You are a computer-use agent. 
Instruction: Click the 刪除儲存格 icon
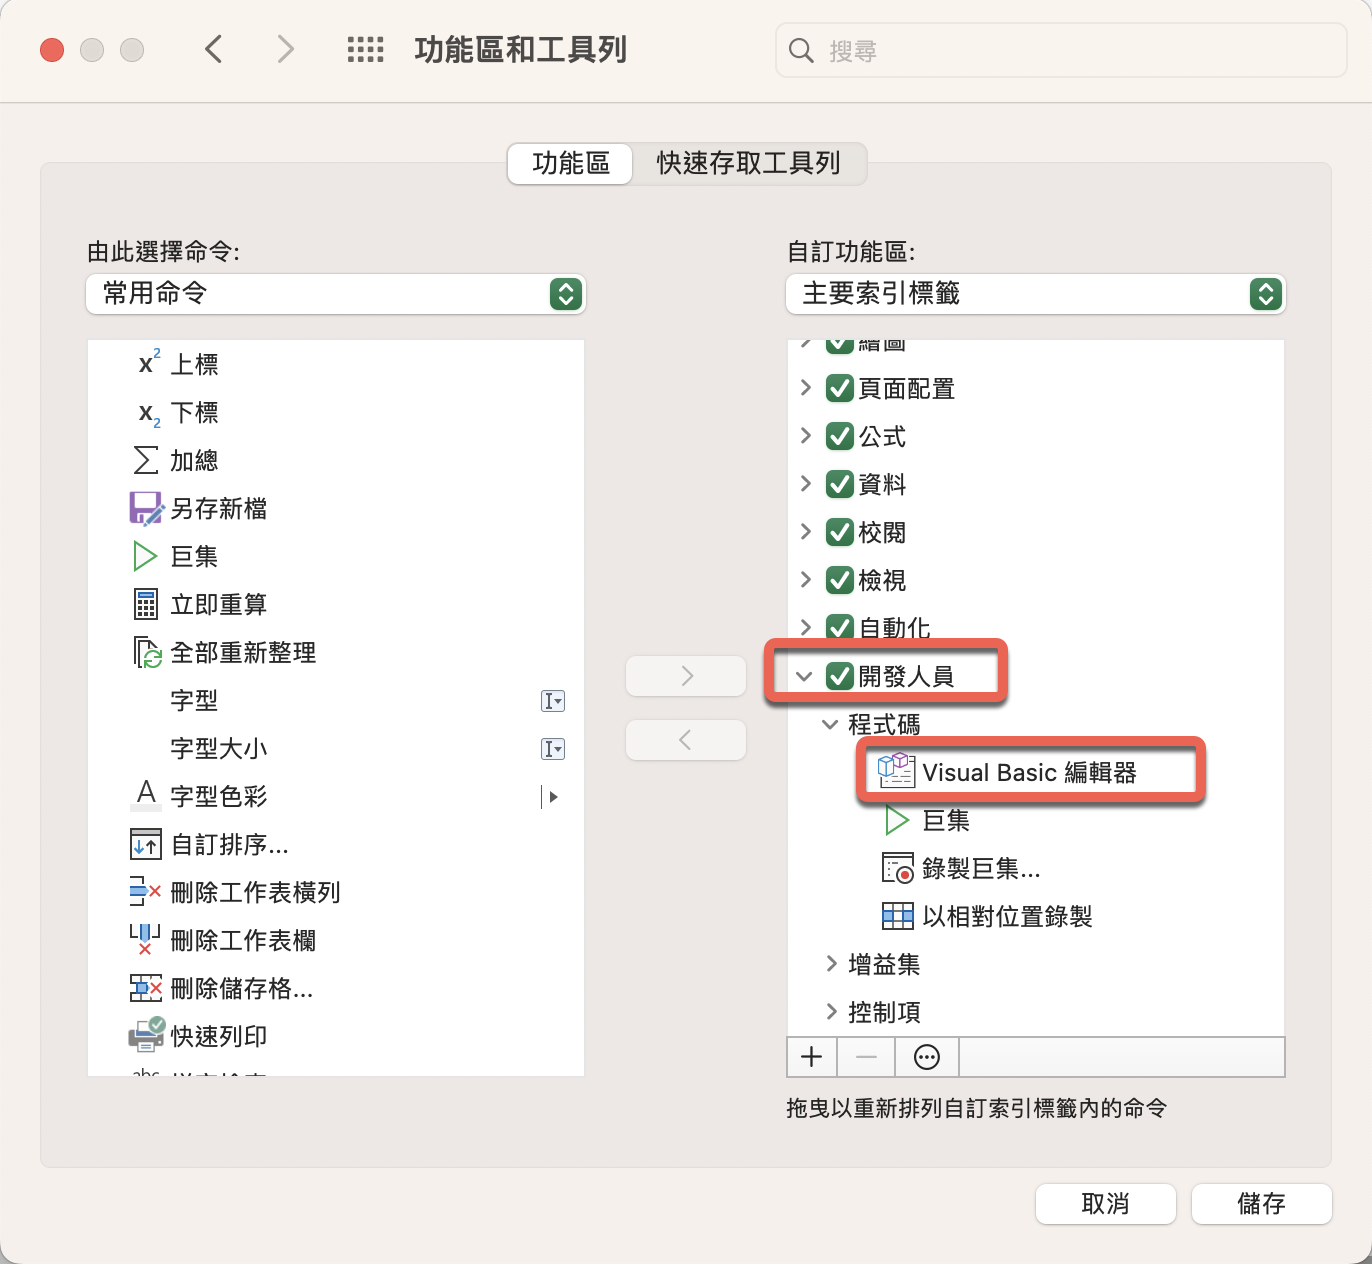coord(146,988)
